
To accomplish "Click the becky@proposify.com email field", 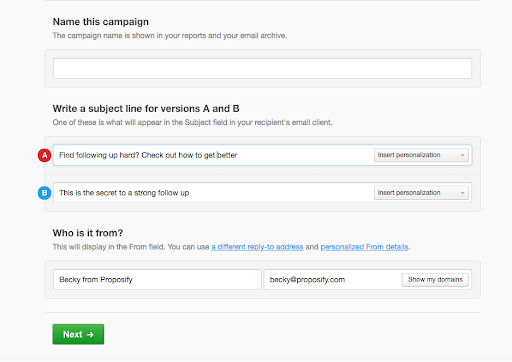I will pyautogui.click(x=332, y=279).
